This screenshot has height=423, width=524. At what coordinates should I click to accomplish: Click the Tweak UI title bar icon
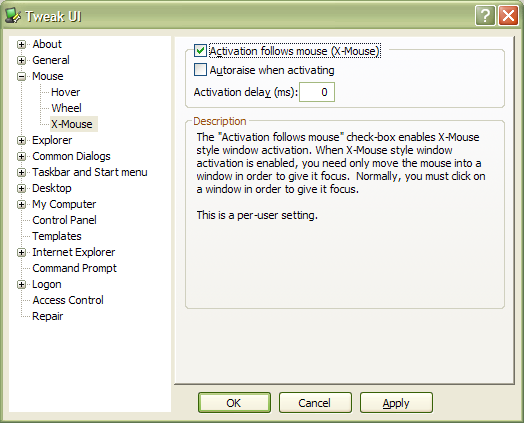click(13, 16)
